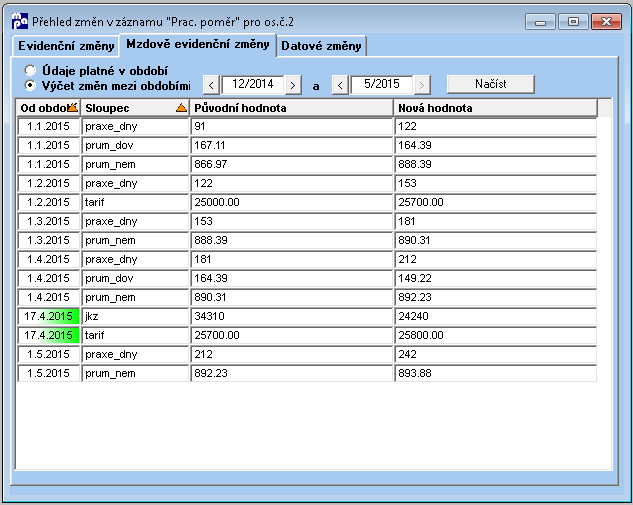The height and width of the screenshot is (505, 633).
Task: Click the original value 25000.00
Action: coord(291,202)
